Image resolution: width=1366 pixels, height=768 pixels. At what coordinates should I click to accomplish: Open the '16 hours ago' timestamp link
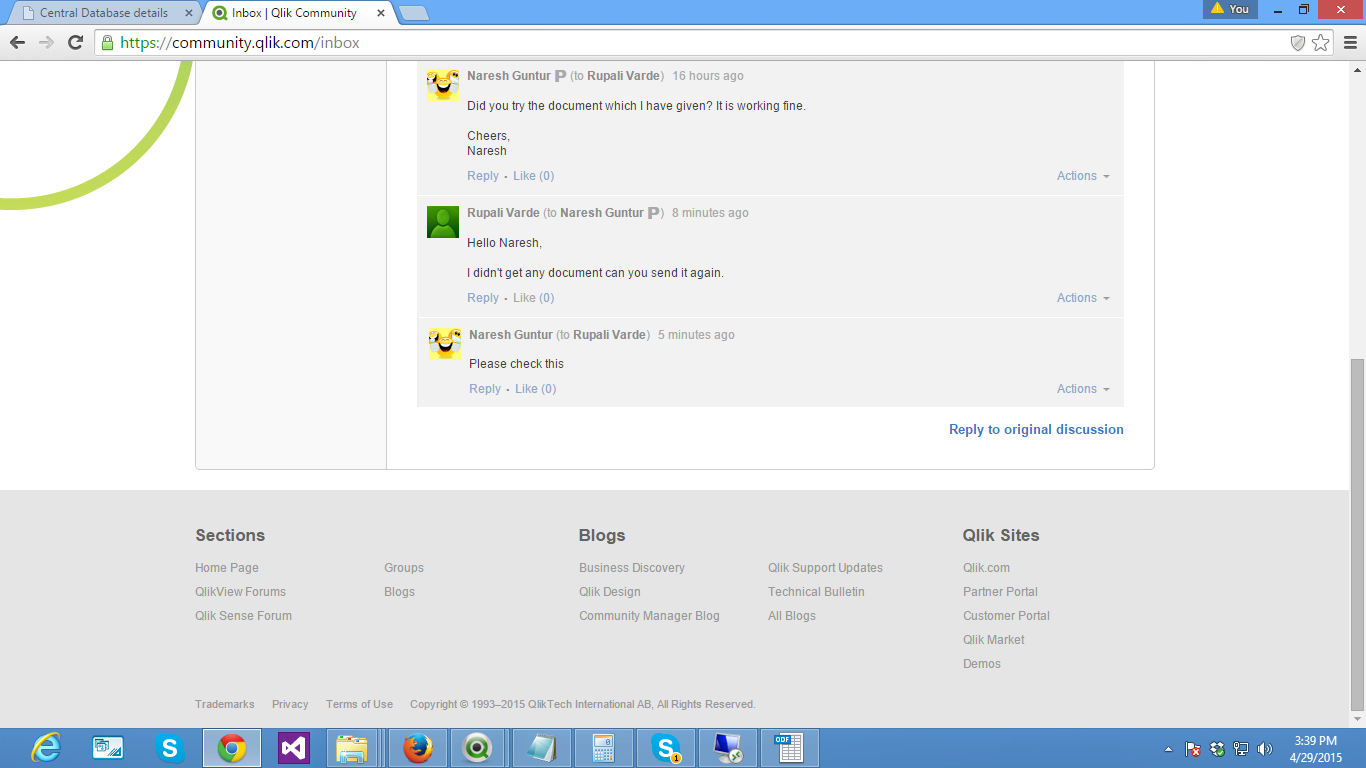click(708, 76)
